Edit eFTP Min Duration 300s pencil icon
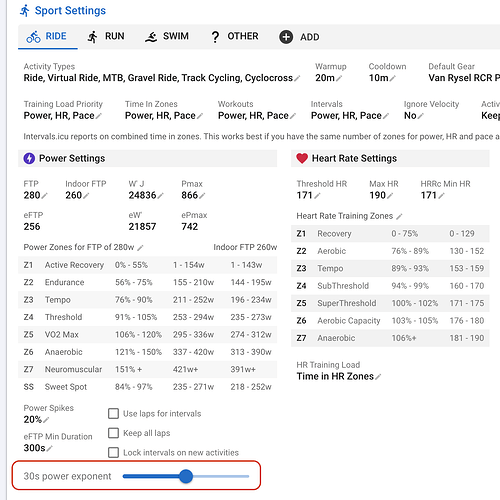This screenshot has width=500, height=500. click(49, 449)
